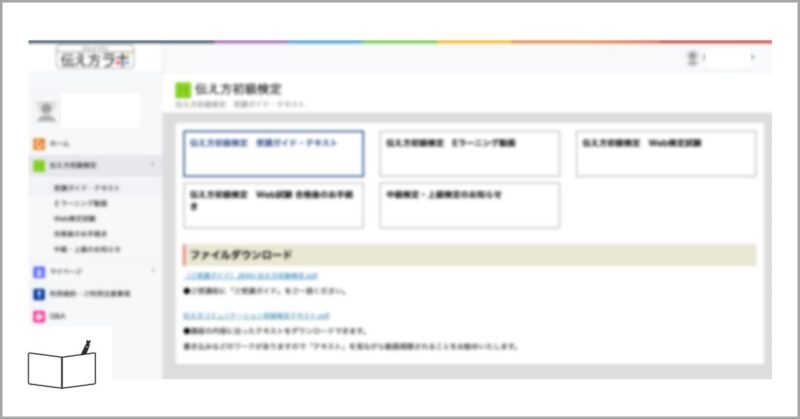Open Web検定試験 sidebar sub-item
The image size is (800, 419).
point(74,219)
